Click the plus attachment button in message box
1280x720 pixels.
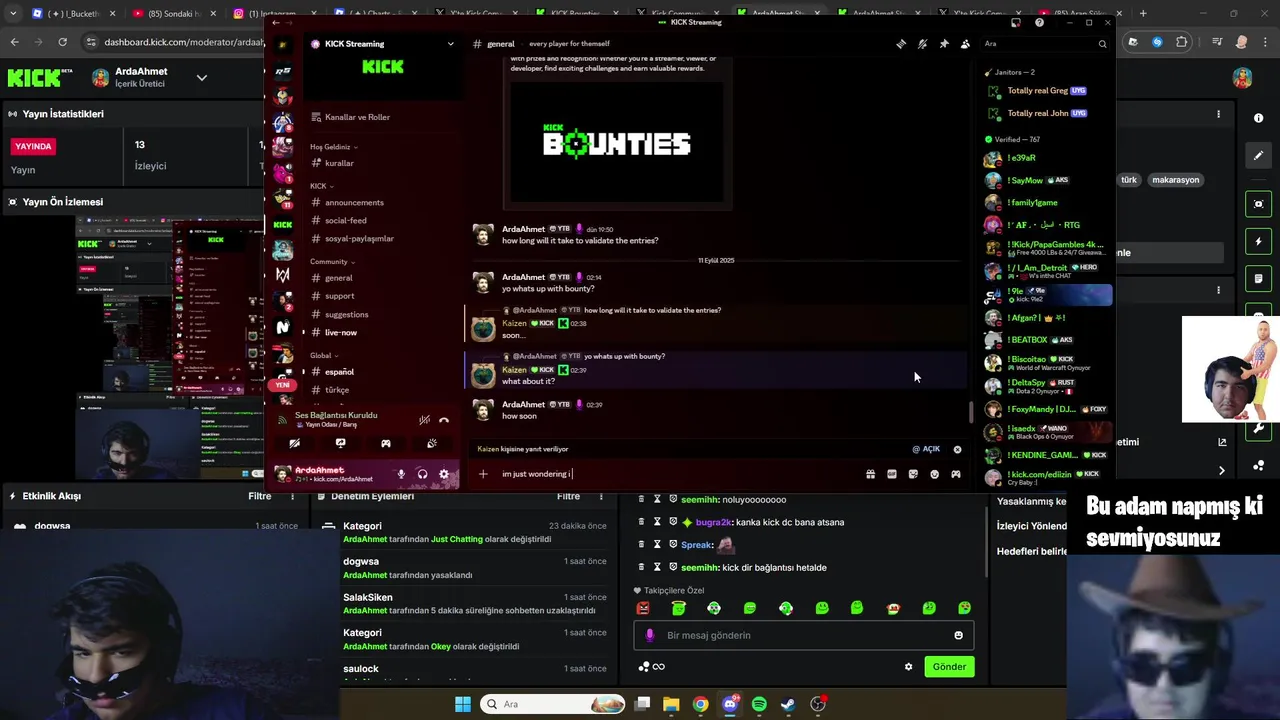coord(483,474)
